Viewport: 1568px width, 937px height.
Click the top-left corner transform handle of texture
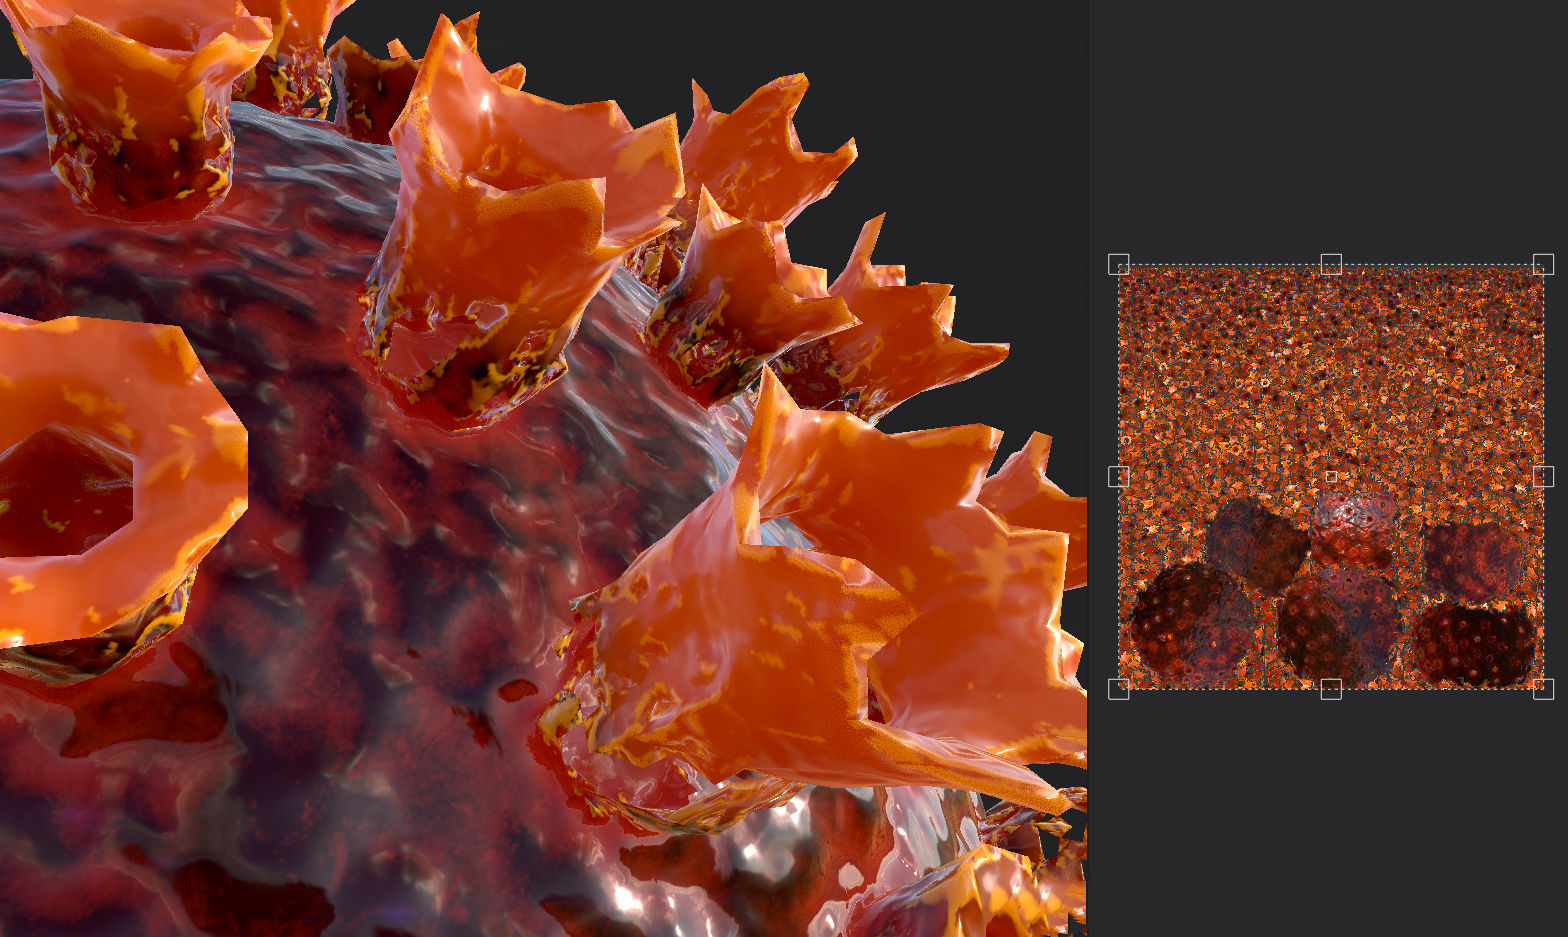click(1119, 264)
